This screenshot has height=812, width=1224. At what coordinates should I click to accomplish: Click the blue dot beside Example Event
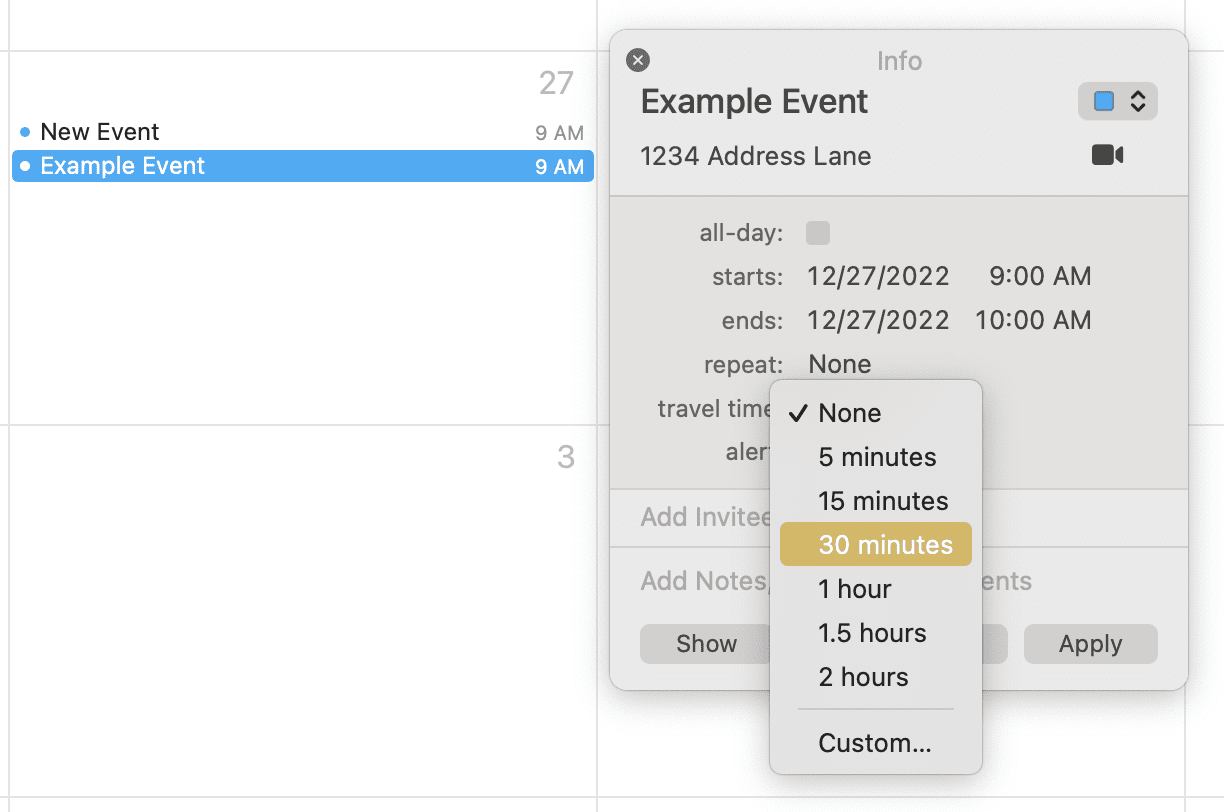coord(24,167)
